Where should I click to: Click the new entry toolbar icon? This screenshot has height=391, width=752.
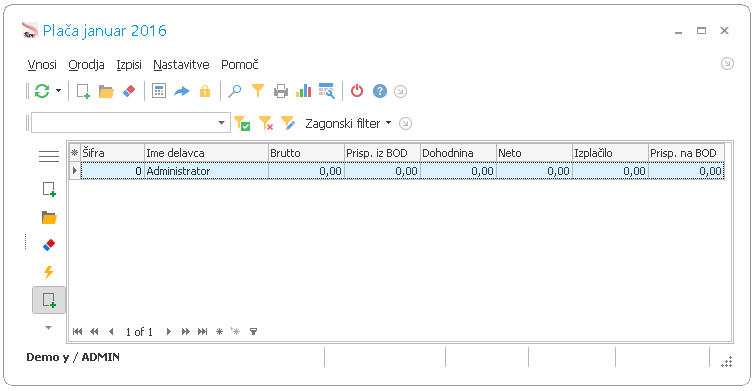[83, 91]
